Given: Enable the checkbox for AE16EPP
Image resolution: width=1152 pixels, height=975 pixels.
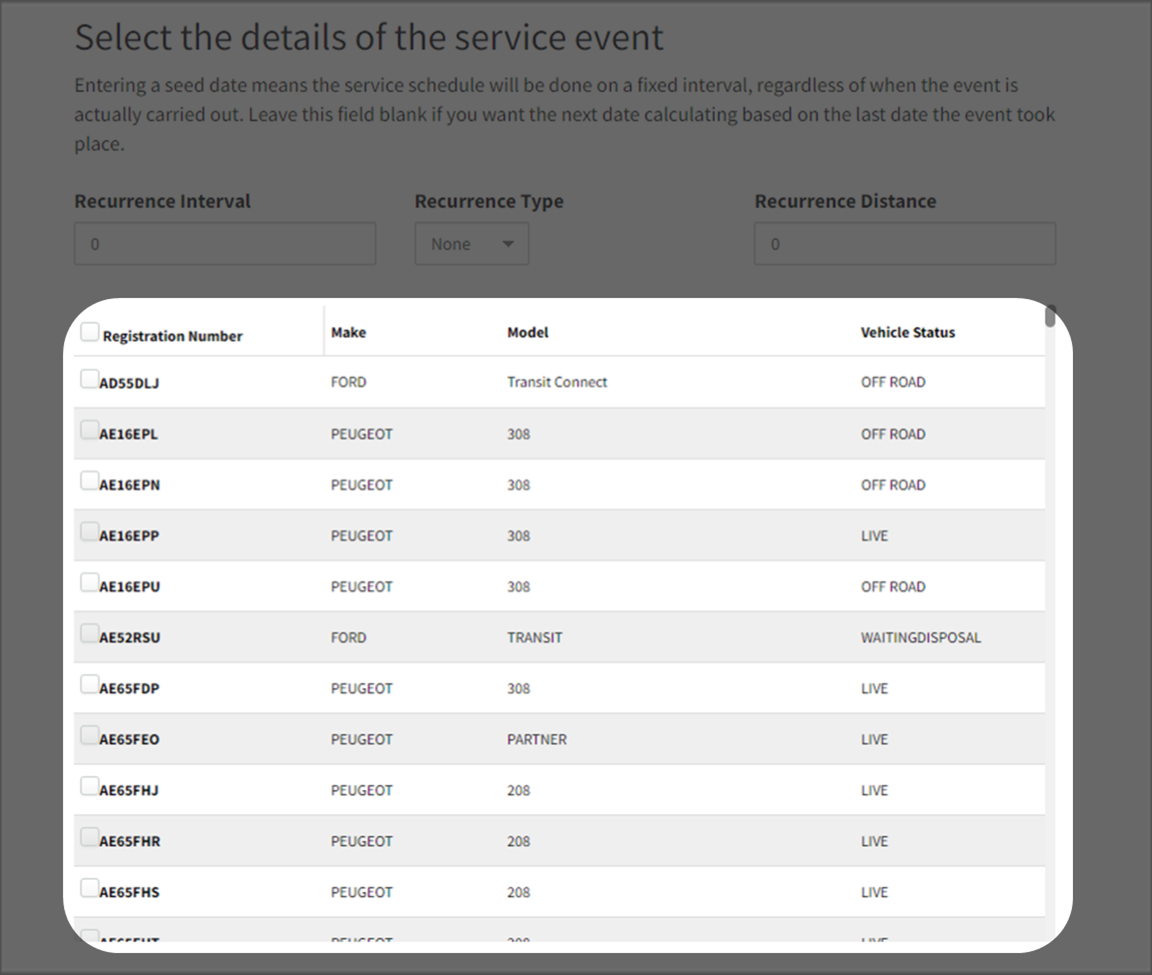Looking at the screenshot, I should [89, 532].
